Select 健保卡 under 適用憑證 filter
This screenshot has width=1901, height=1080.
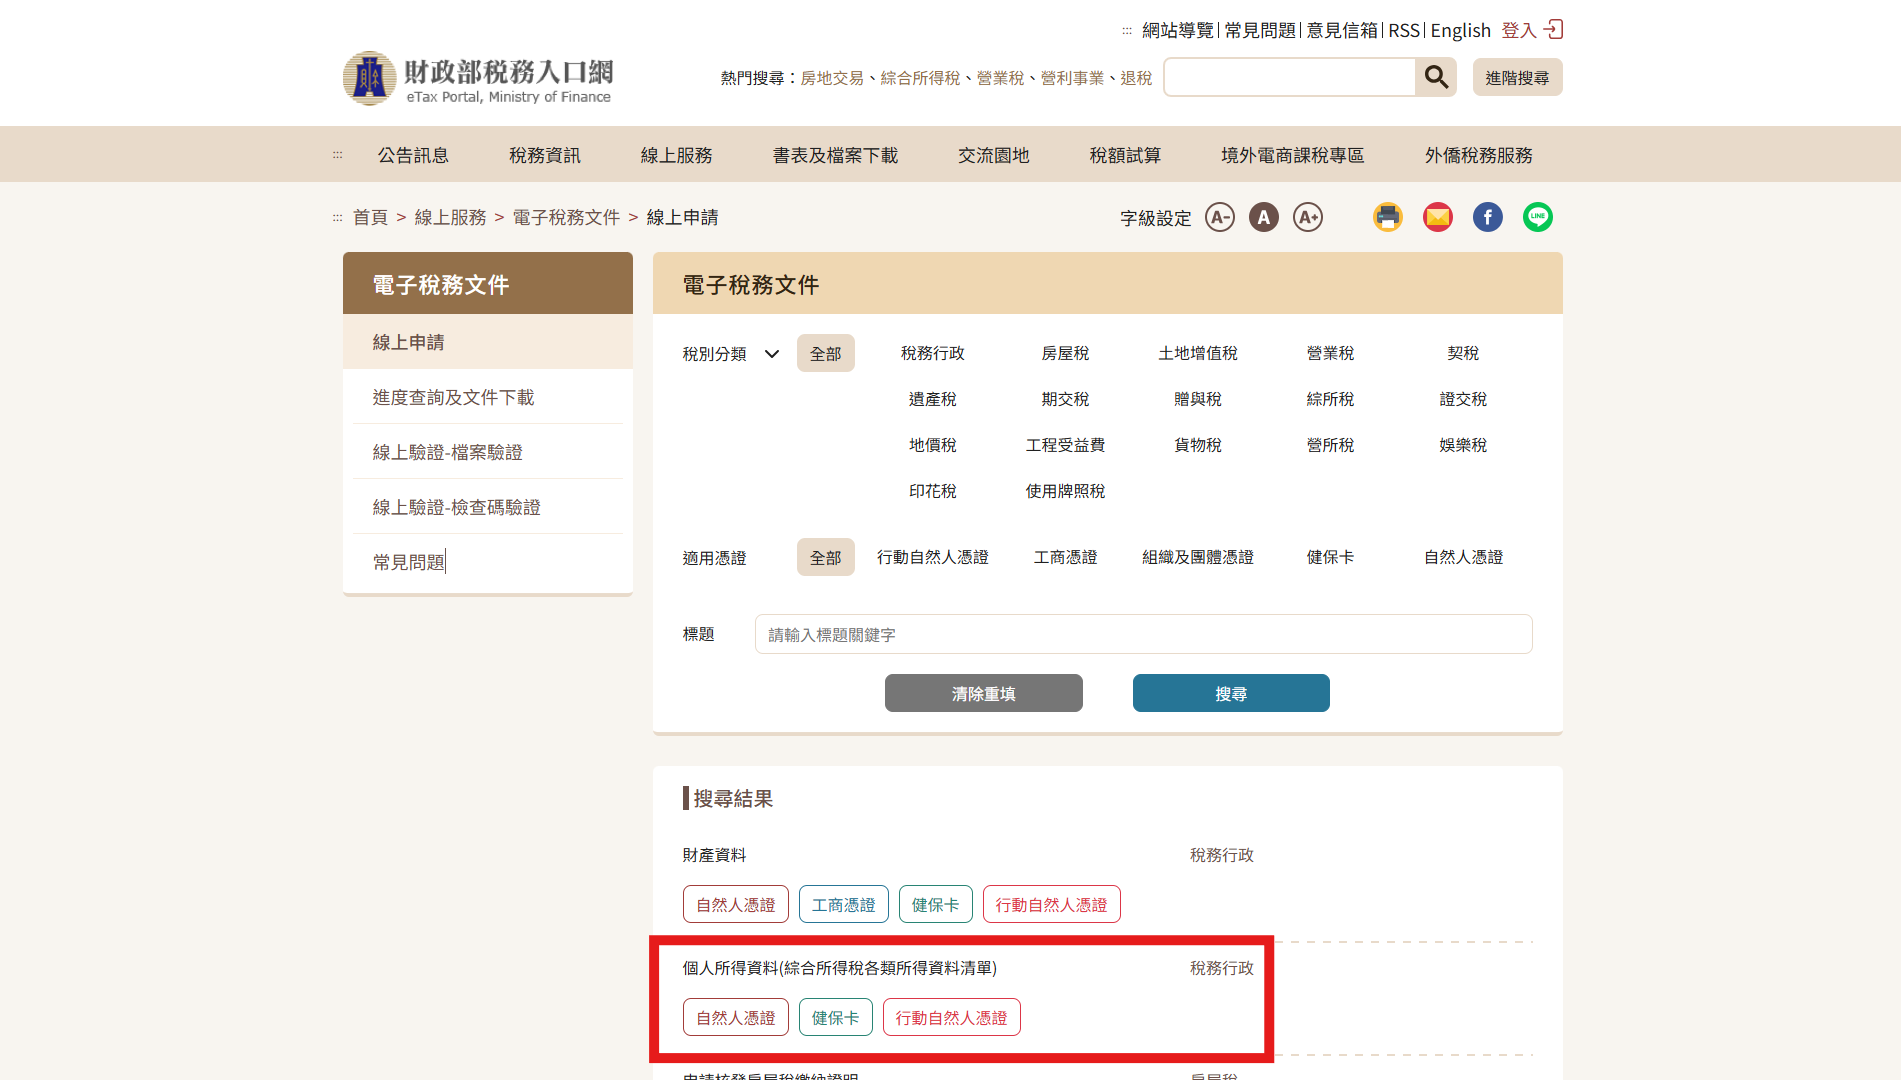pyautogui.click(x=1330, y=557)
